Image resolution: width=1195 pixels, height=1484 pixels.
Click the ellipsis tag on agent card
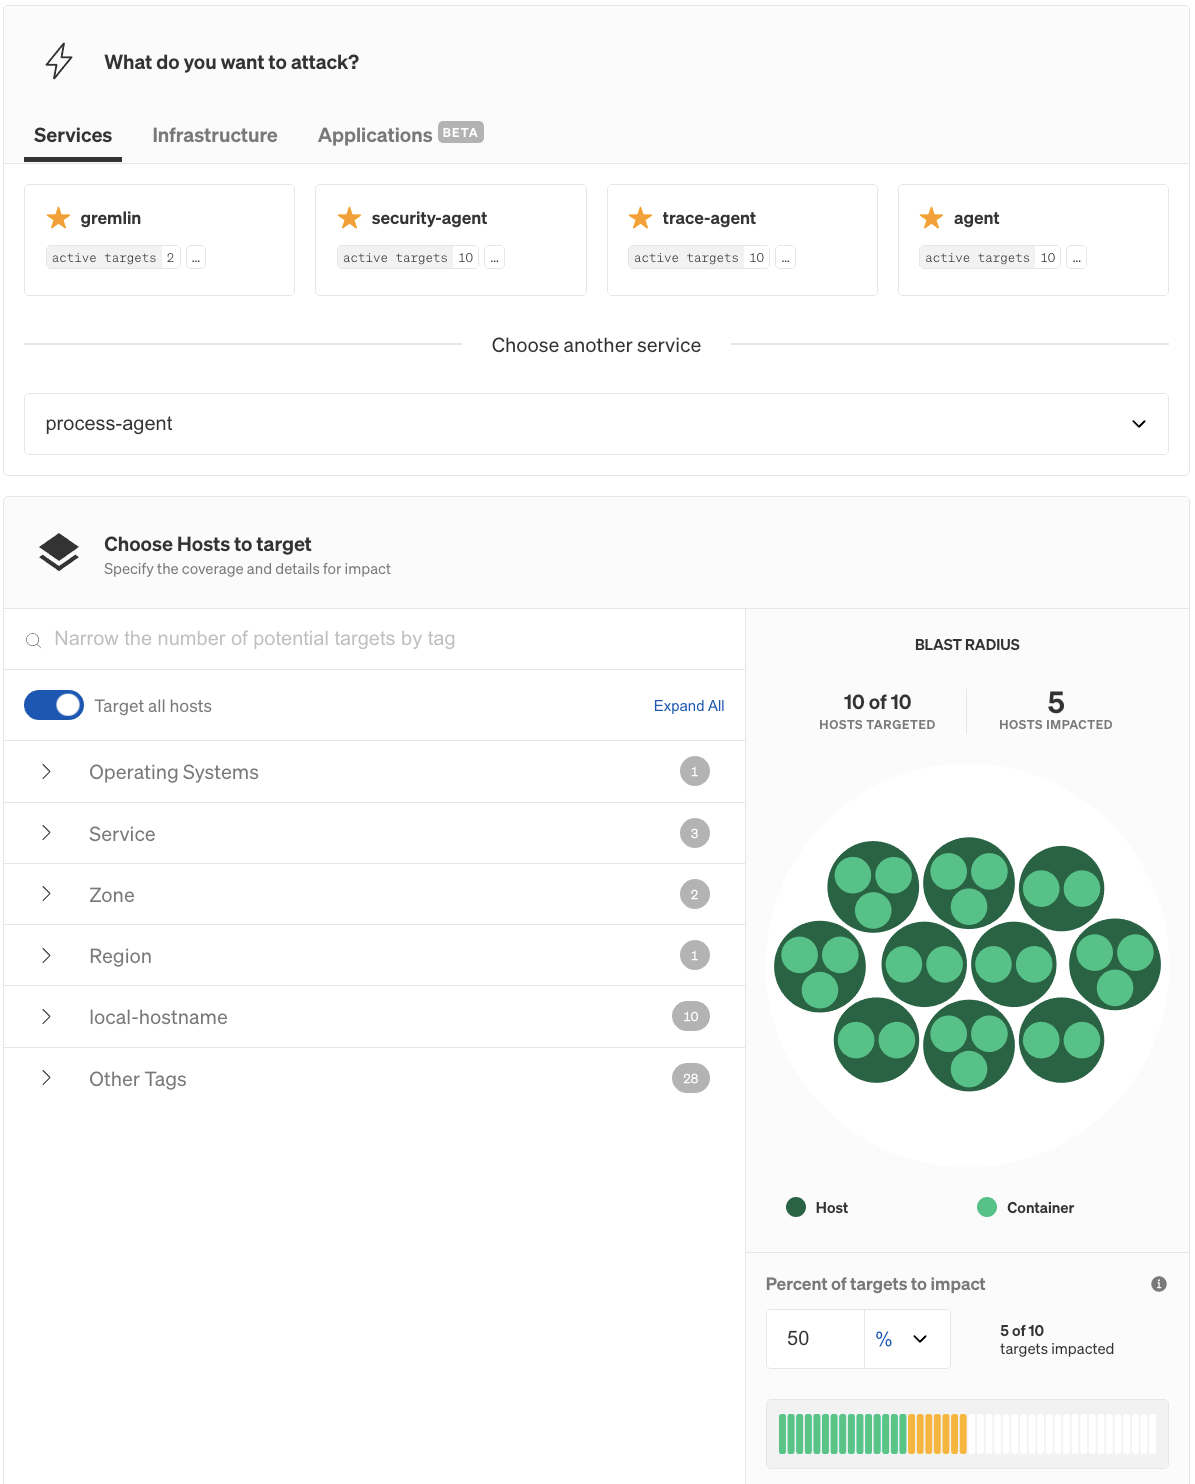pos(1076,258)
